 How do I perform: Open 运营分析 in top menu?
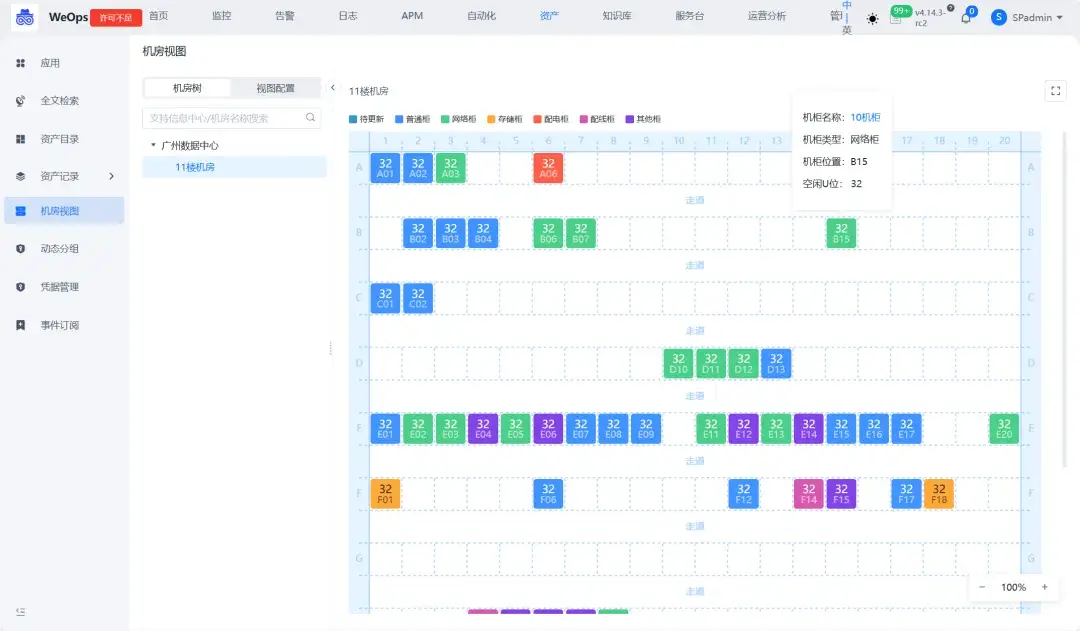pos(767,16)
